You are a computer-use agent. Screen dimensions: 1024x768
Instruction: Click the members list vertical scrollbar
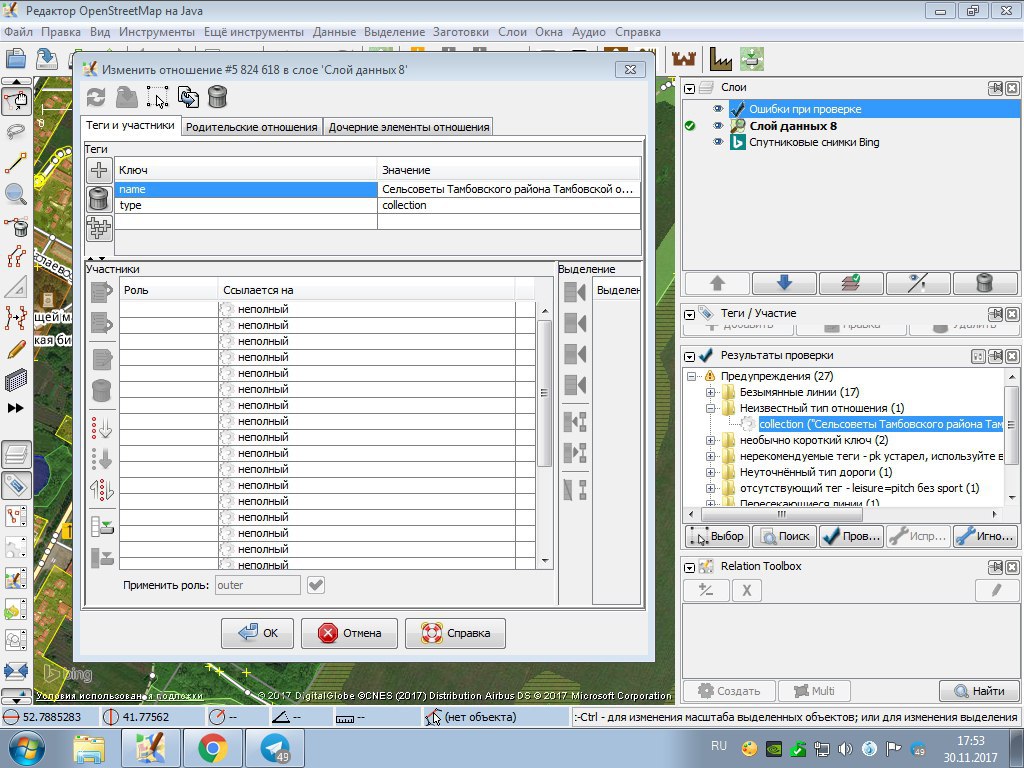(545, 392)
